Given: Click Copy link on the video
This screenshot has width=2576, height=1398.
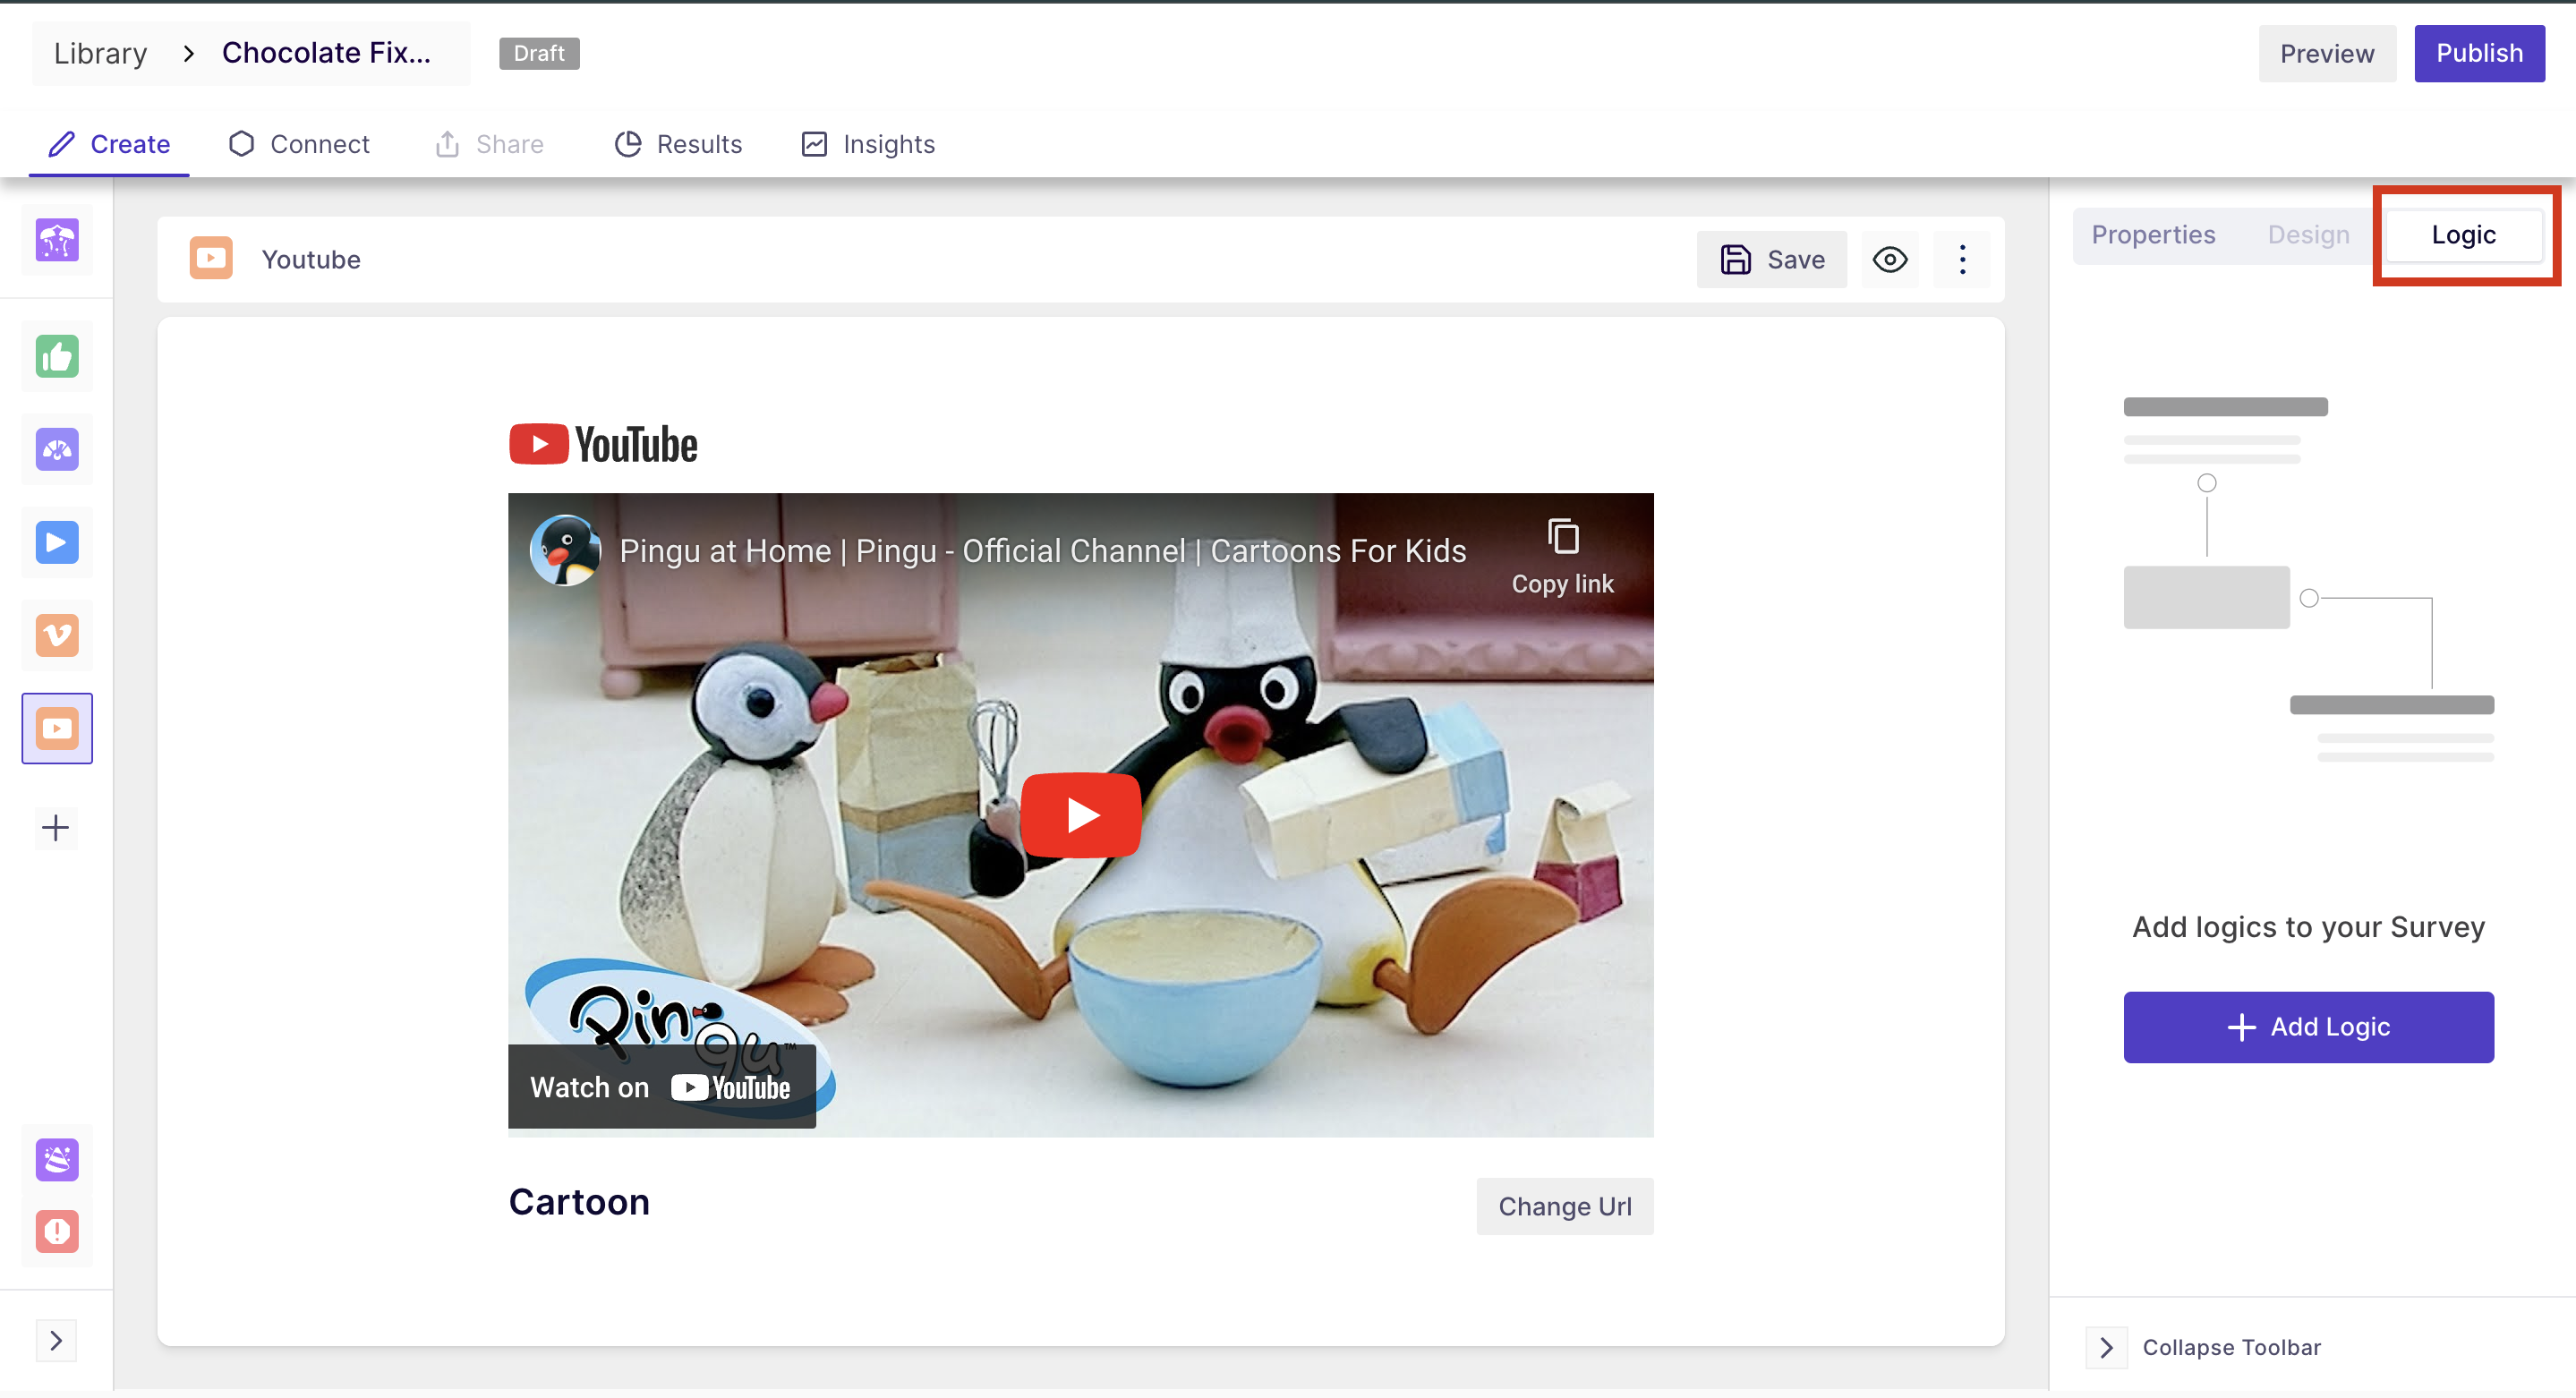Looking at the screenshot, I should click(x=1562, y=557).
